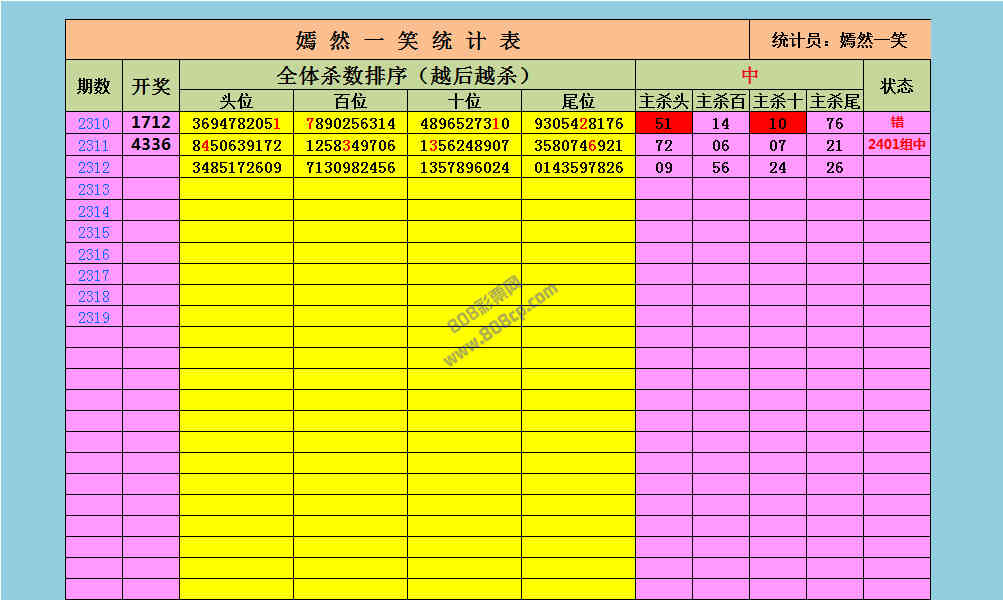Screen dimensions: 1003x600
Task: Click the 头位 sub-header
Action: click(x=236, y=101)
